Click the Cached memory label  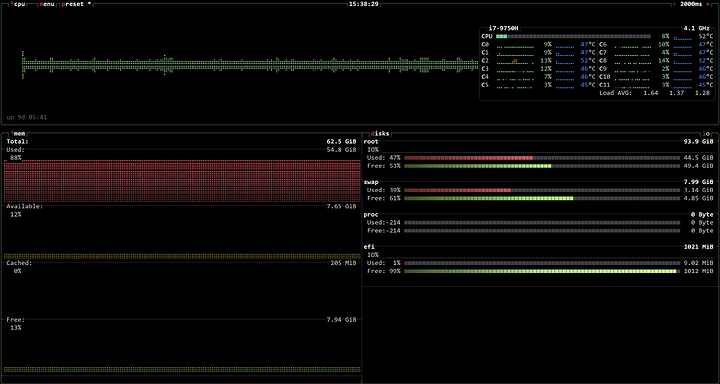pyautogui.click(x=19, y=263)
